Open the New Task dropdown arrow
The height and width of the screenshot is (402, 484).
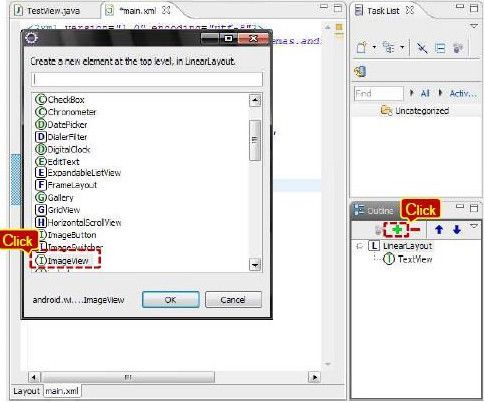click(374, 47)
